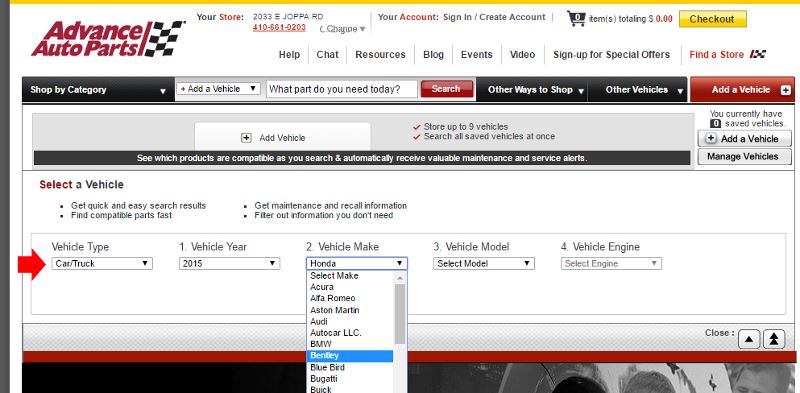Open the Resources link
The image size is (800, 393).
[380, 55]
